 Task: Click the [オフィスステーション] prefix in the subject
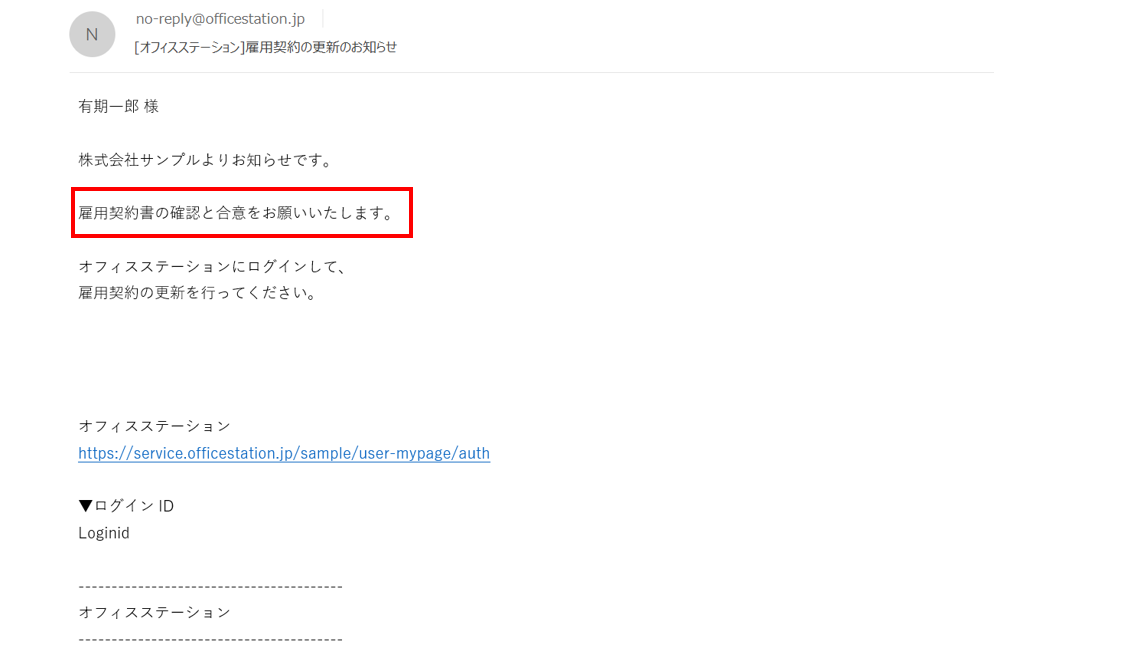[x=190, y=48]
